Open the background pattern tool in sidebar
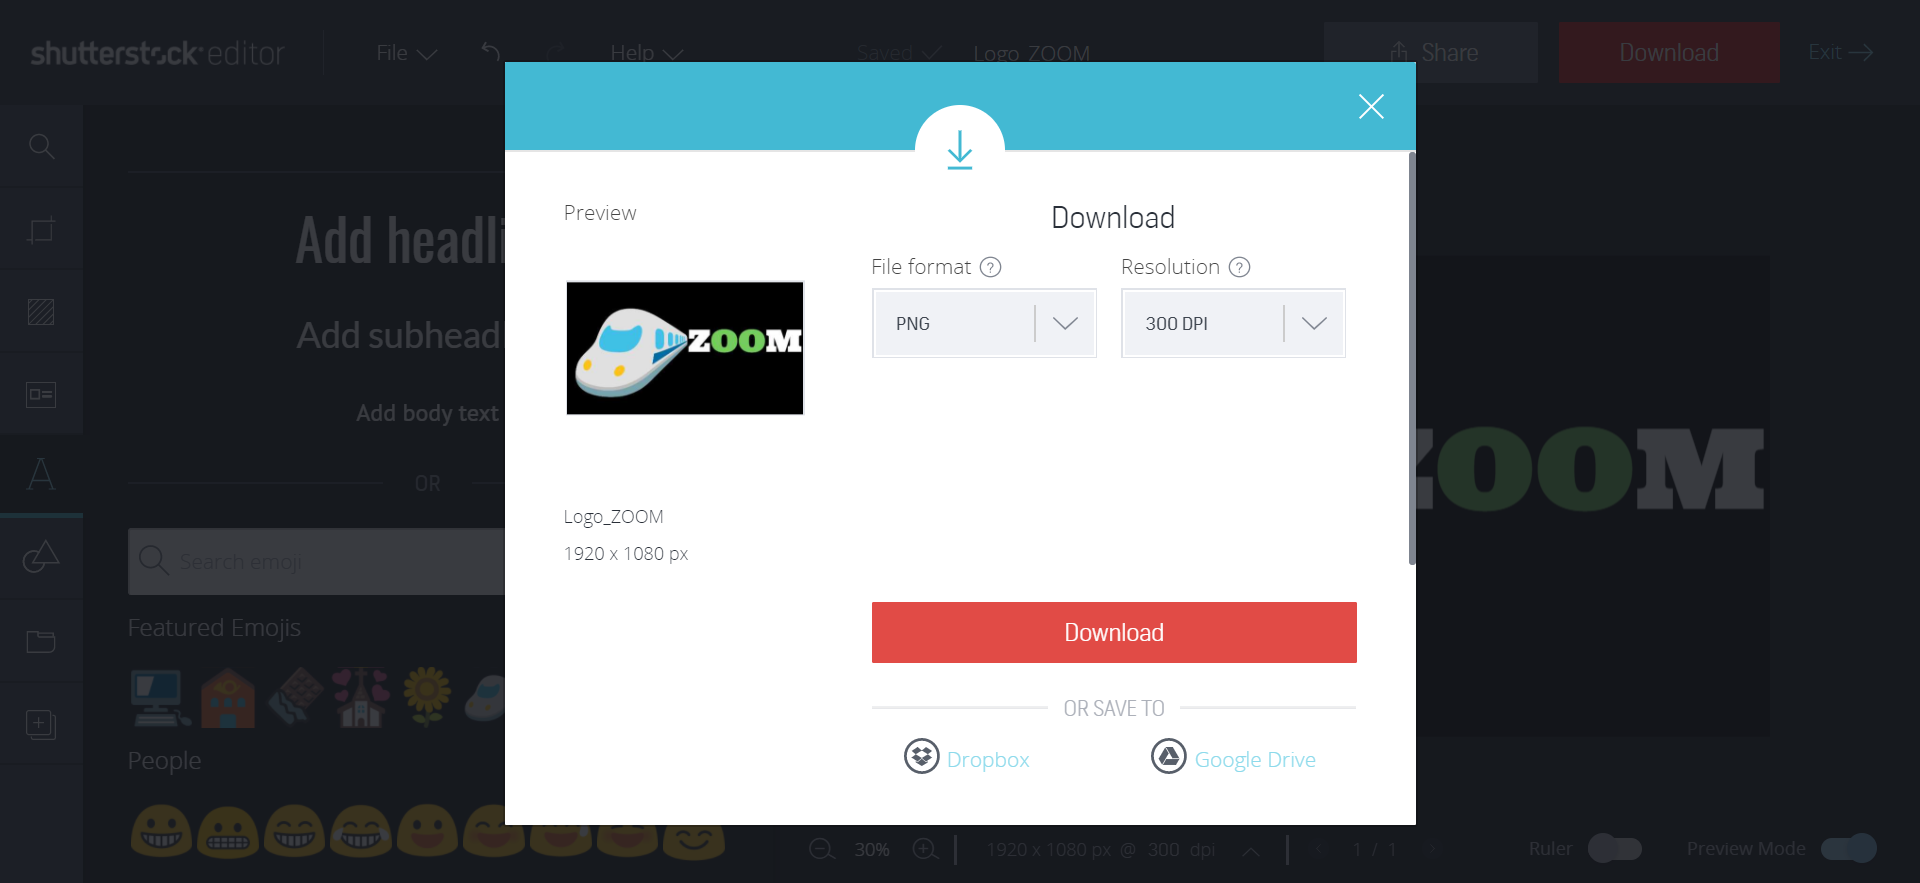Image resolution: width=1920 pixels, height=883 pixels. coord(41,312)
